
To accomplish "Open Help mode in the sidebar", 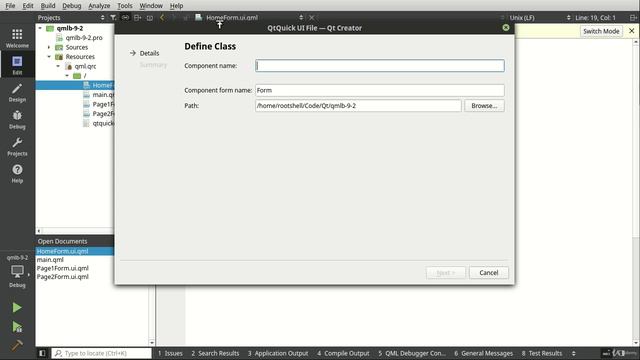I will (17, 173).
